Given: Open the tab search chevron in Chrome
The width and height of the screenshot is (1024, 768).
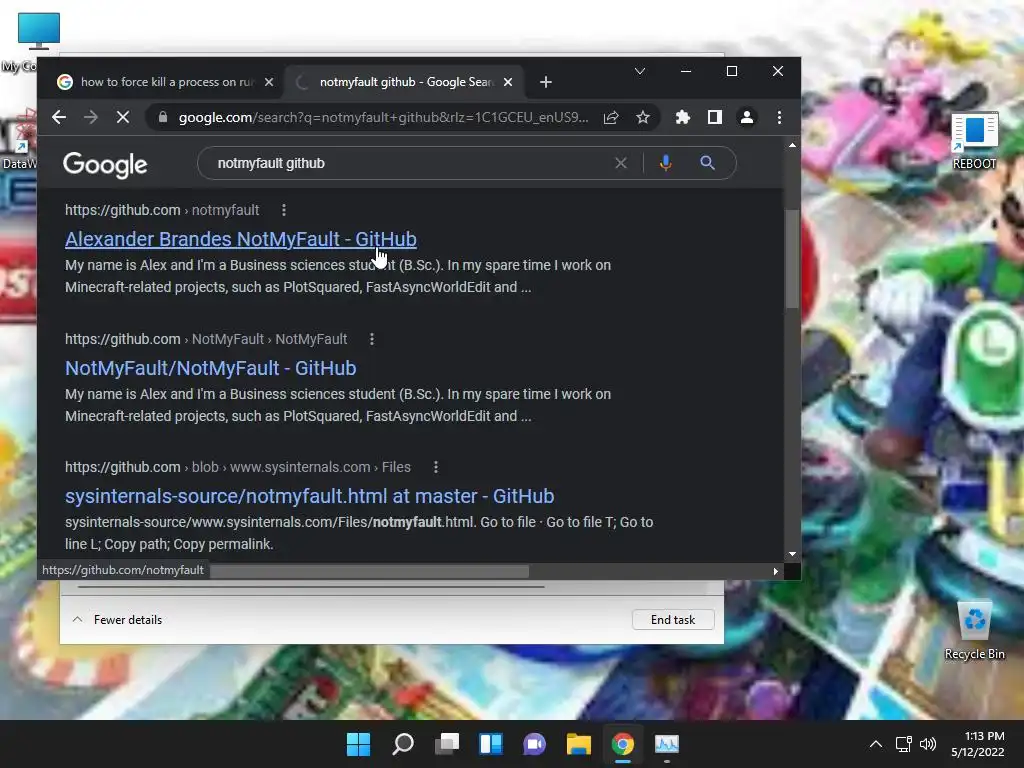Looking at the screenshot, I should point(640,71).
